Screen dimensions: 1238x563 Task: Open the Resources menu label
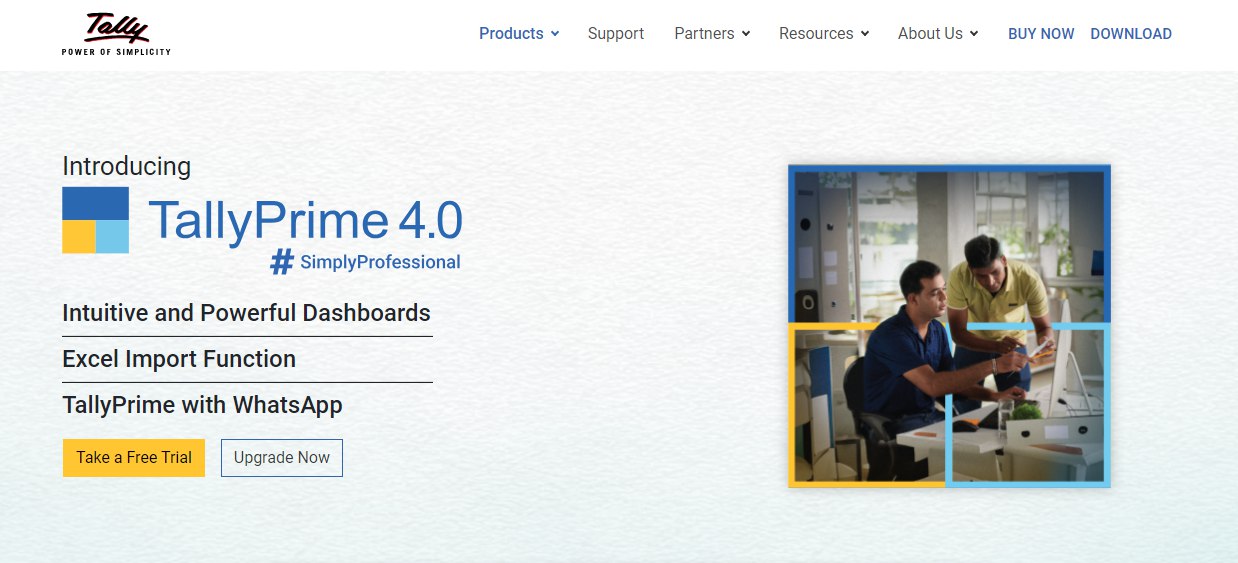(x=816, y=33)
